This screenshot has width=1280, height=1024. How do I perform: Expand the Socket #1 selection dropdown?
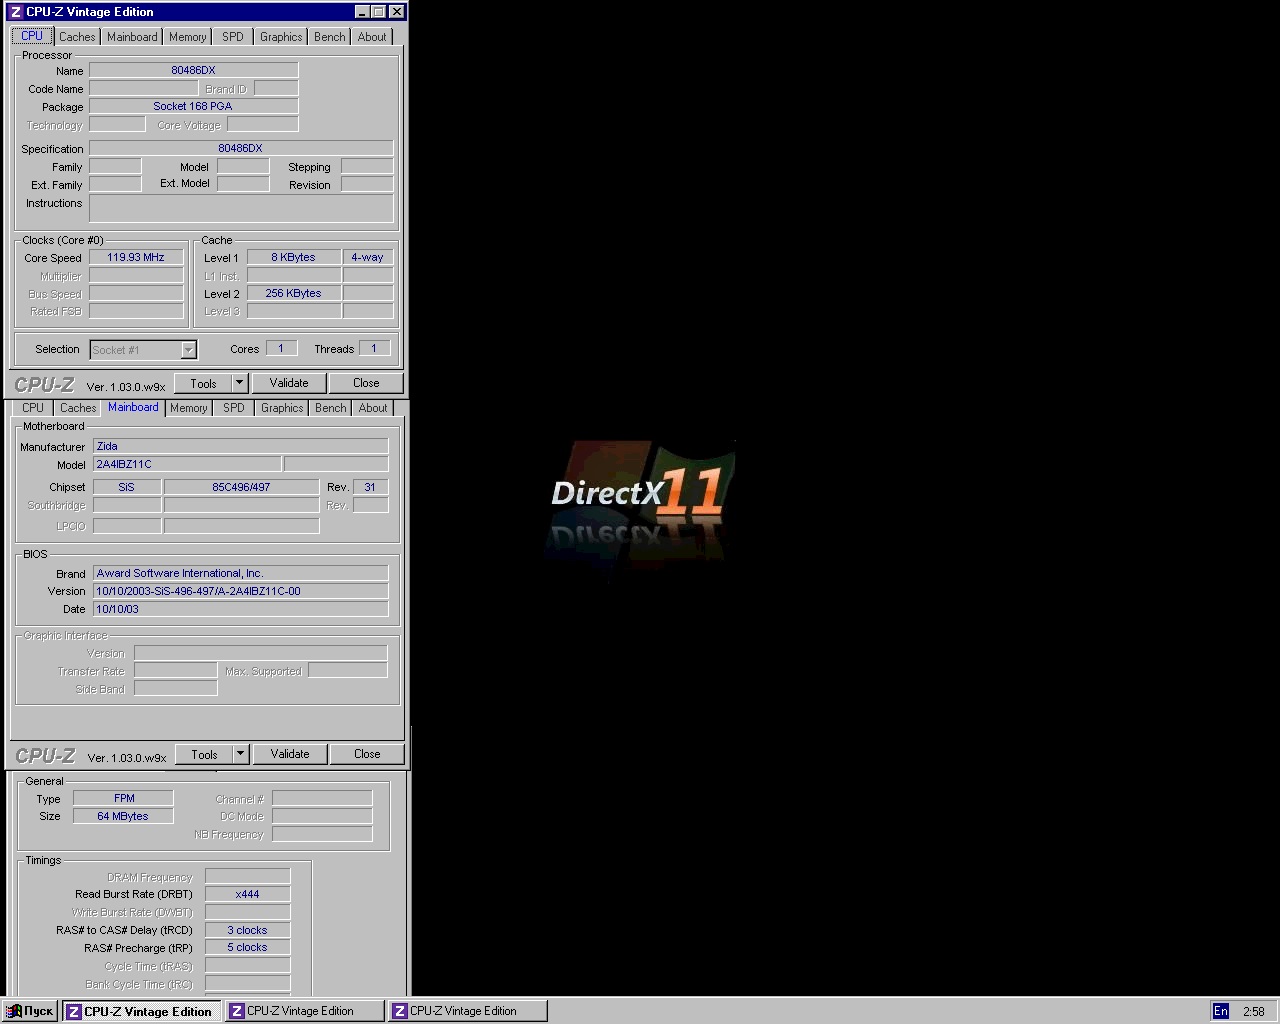click(x=188, y=350)
